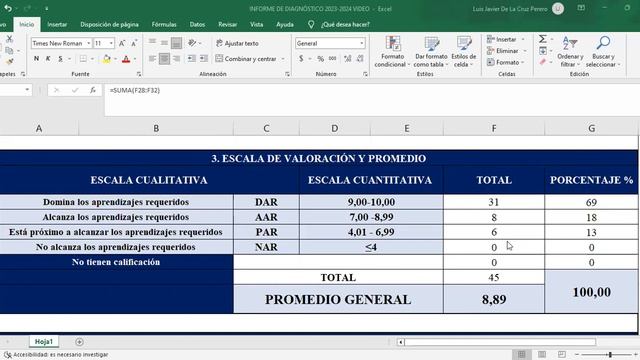Open Ordenar y filtrar menu
Viewport: 640px width, 360px height.
[570, 52]
